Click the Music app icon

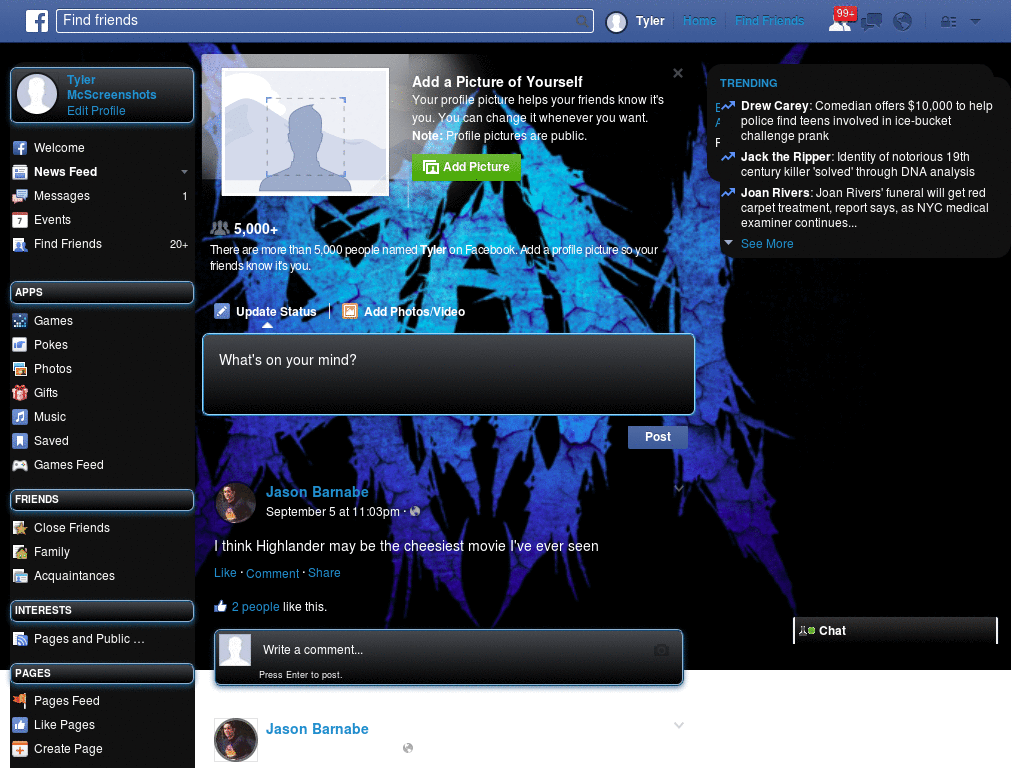(20, 417)
